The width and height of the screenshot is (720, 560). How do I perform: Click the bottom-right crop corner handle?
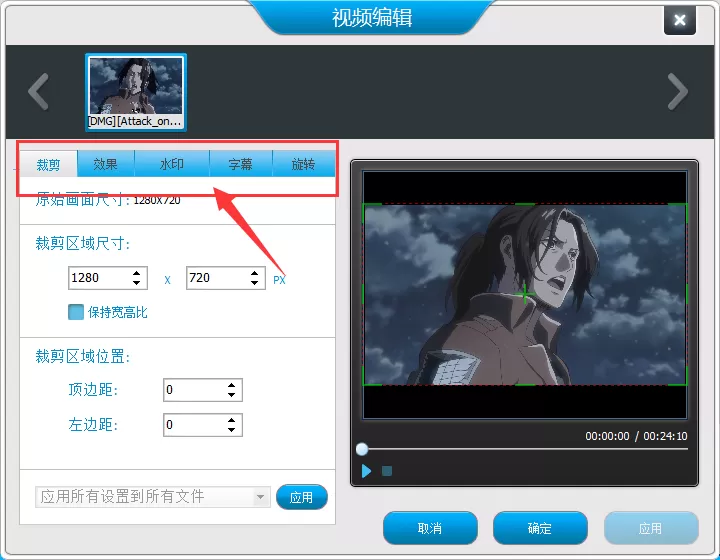[x=685, y=383]
